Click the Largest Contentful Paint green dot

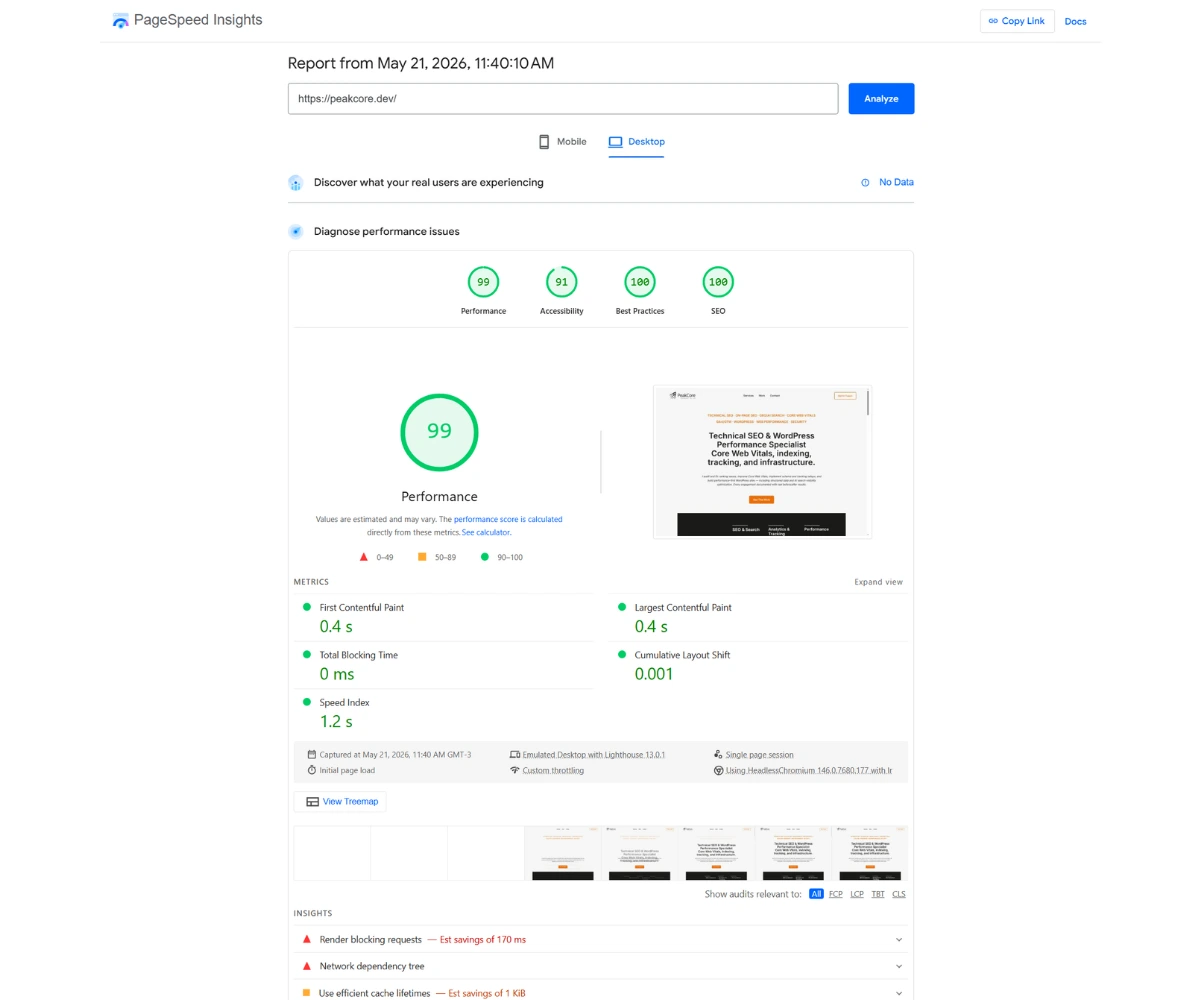tap(622, 607)
